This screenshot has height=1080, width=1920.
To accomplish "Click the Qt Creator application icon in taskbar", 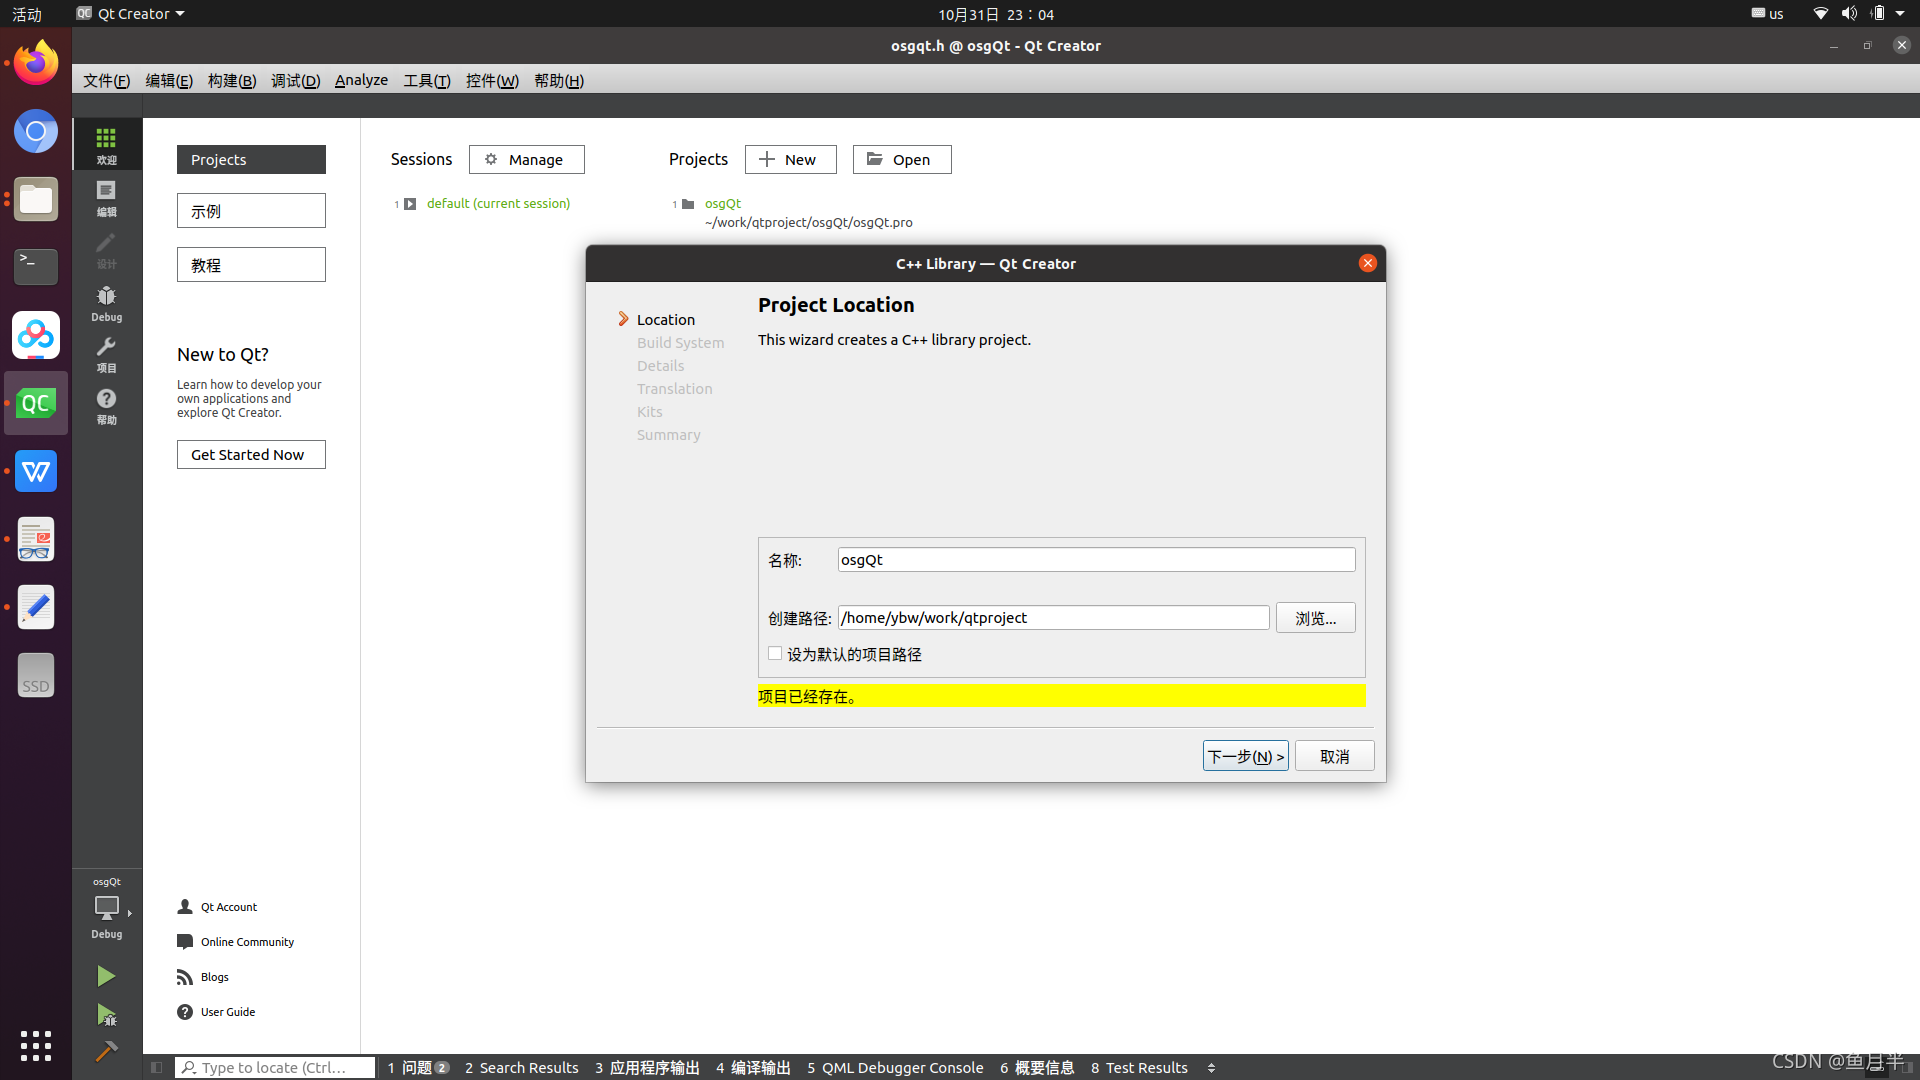I will click(36, 404).
